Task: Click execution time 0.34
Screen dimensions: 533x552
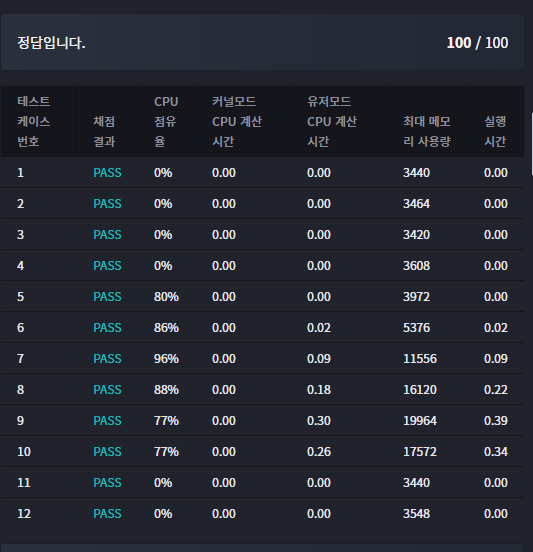Action: [496, 452]
